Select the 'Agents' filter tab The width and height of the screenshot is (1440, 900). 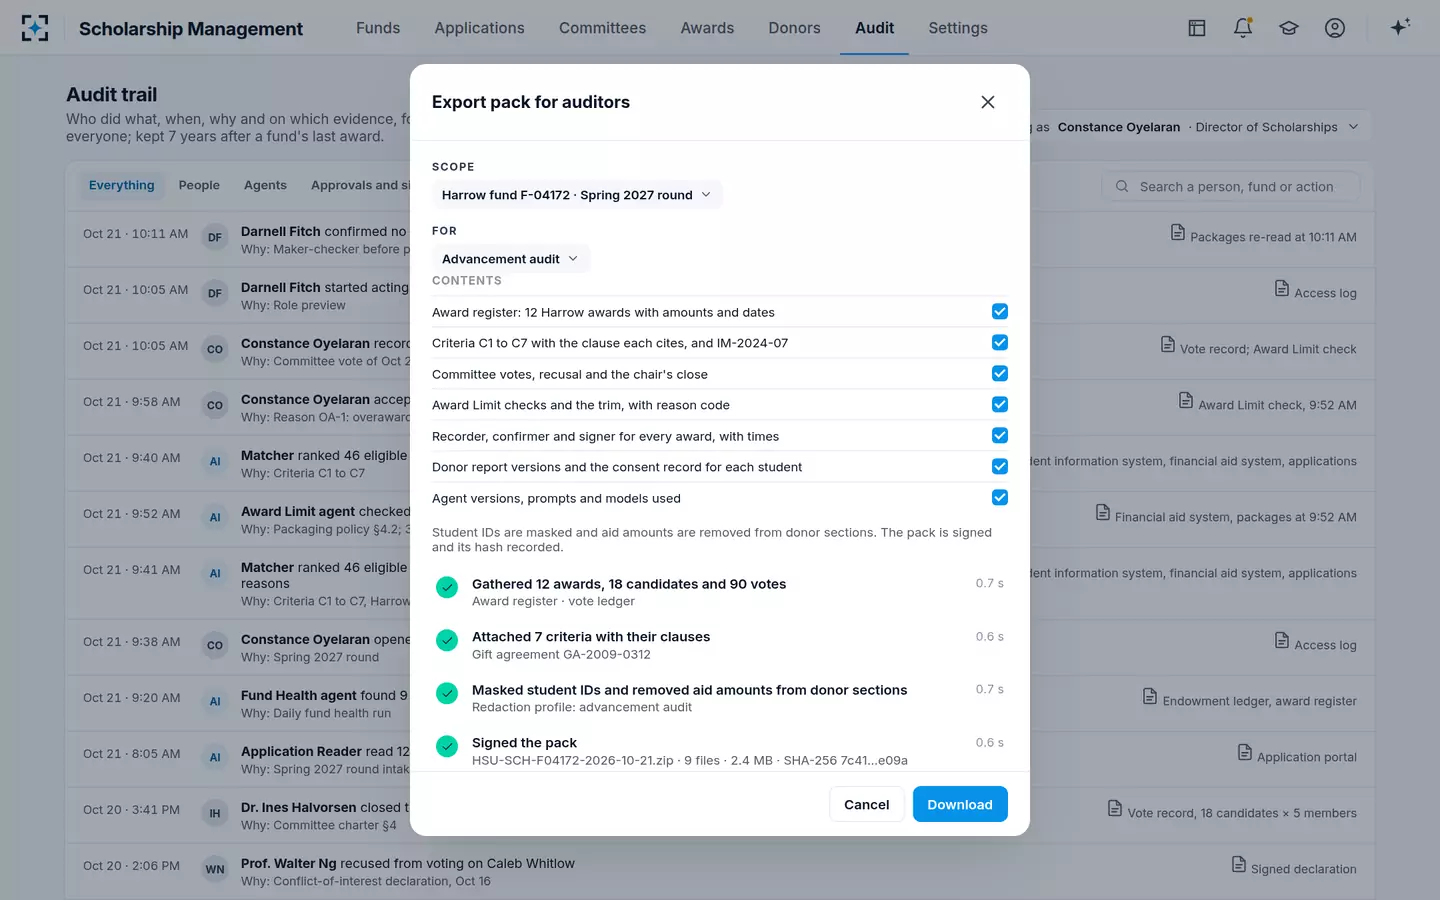(265, 185)
